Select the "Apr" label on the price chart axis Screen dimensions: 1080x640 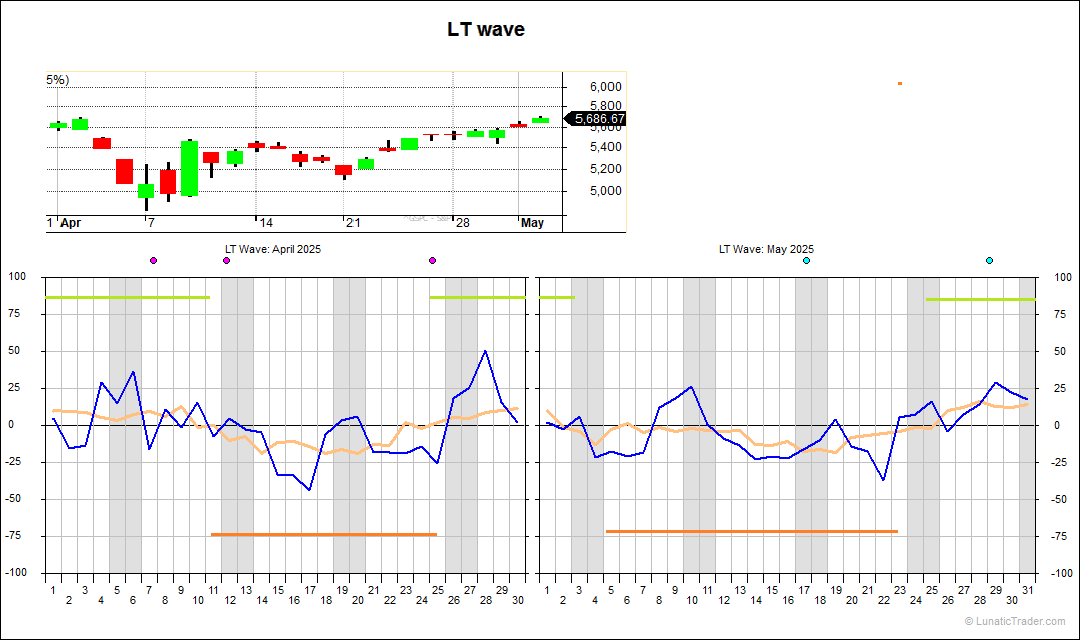[x=70, y=223]
